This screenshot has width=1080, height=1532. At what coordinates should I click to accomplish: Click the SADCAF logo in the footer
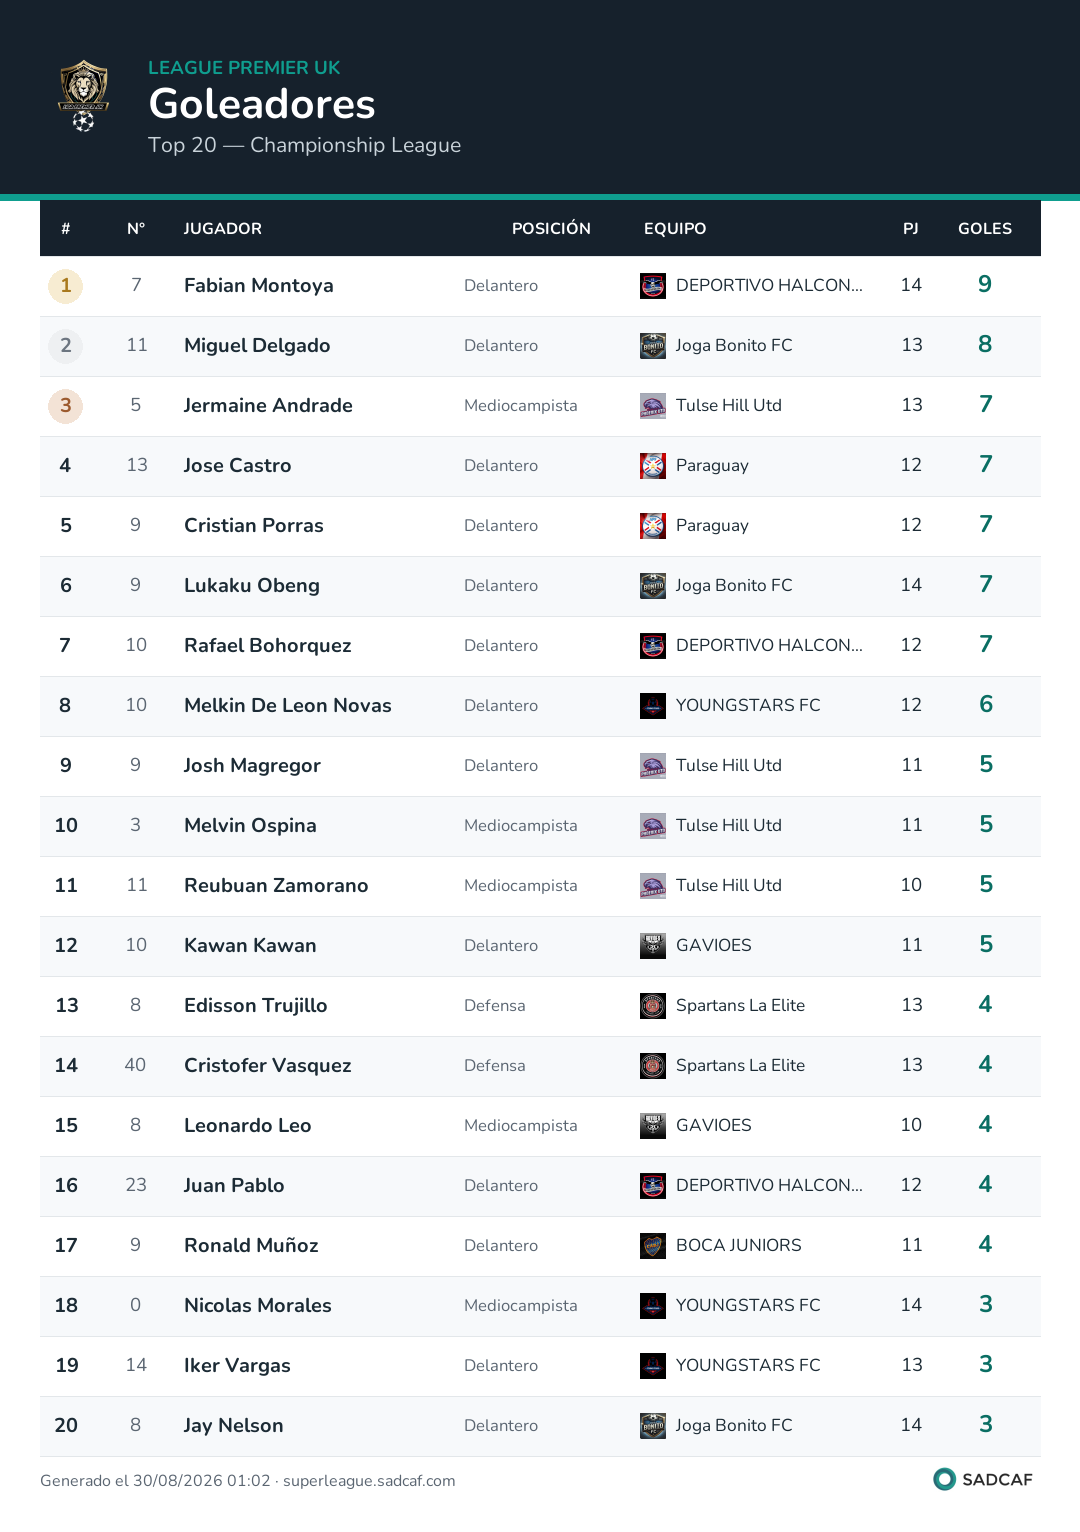[x=983, y=1479]
